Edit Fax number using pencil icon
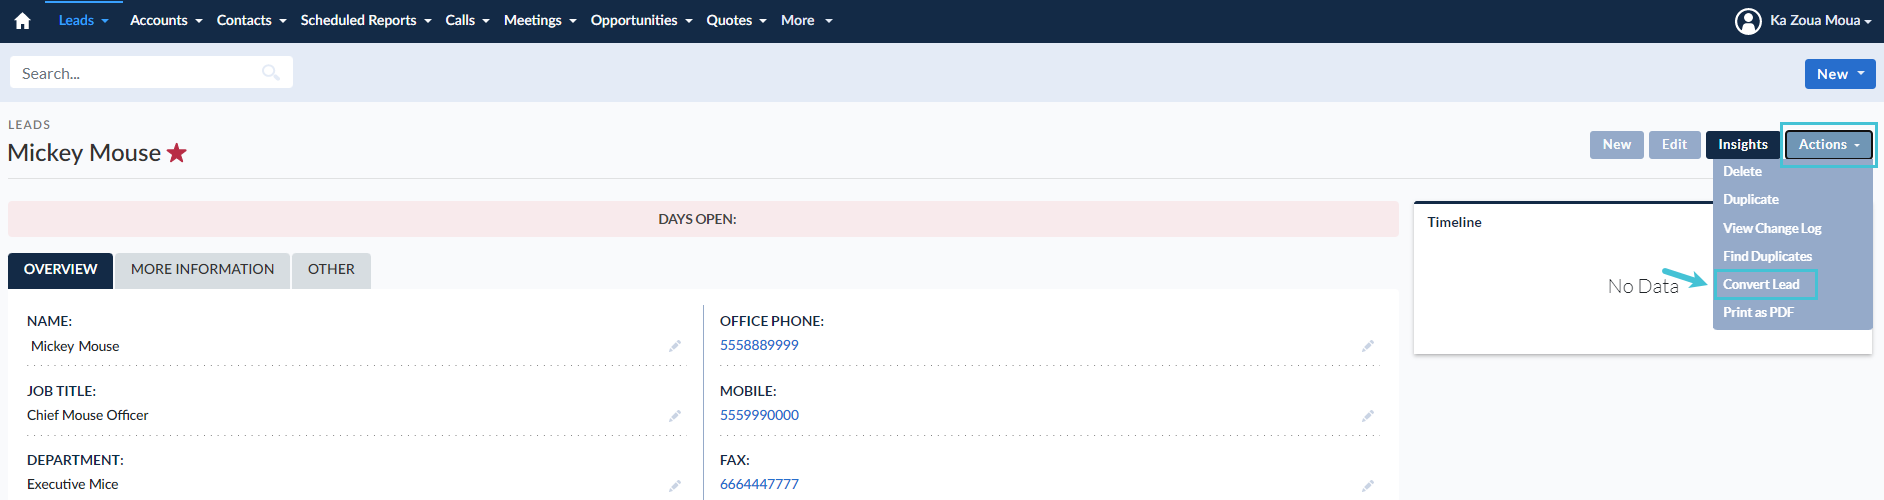This screenshot has height=500, width=1884. tap(1368, 485)
